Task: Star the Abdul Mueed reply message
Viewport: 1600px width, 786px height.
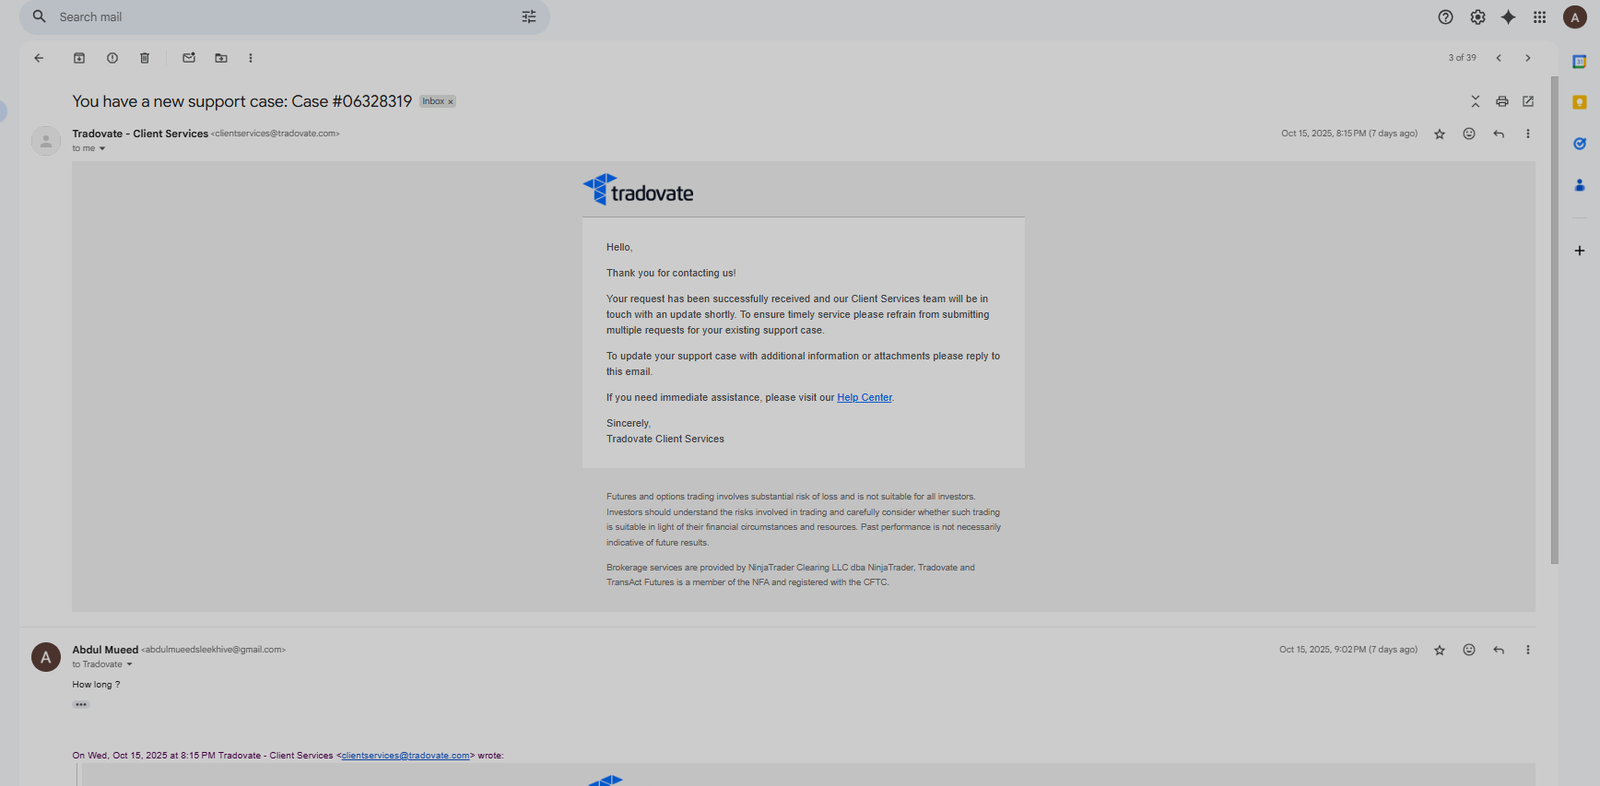Action: click(1439, 650)
